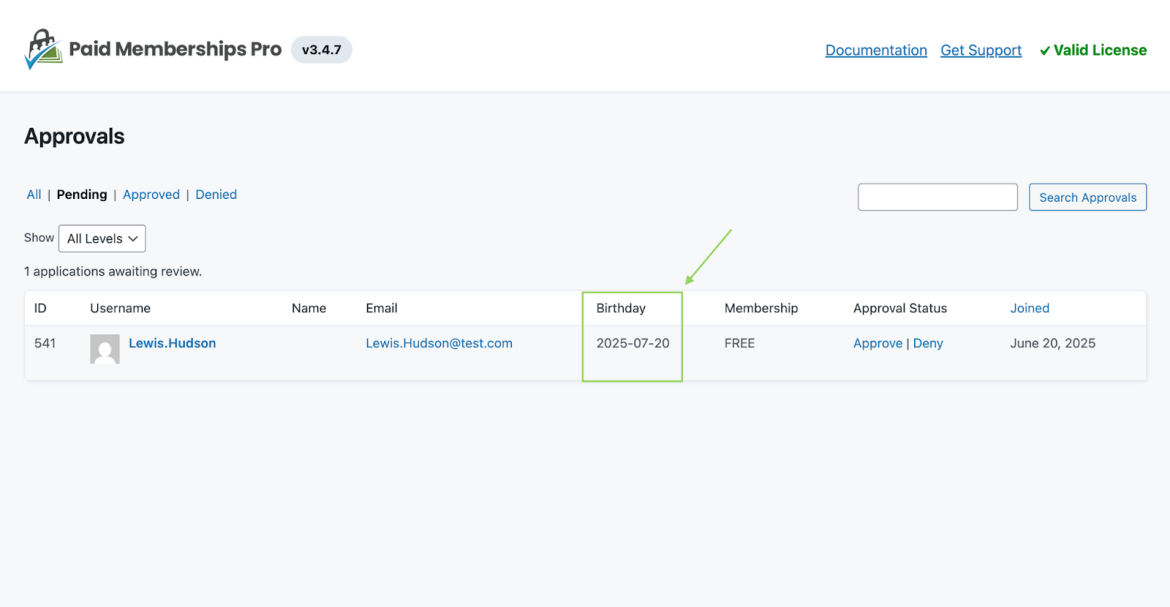Click the Birthday column header
Screen dimensions: 1170x607
[x=621, y=308]
